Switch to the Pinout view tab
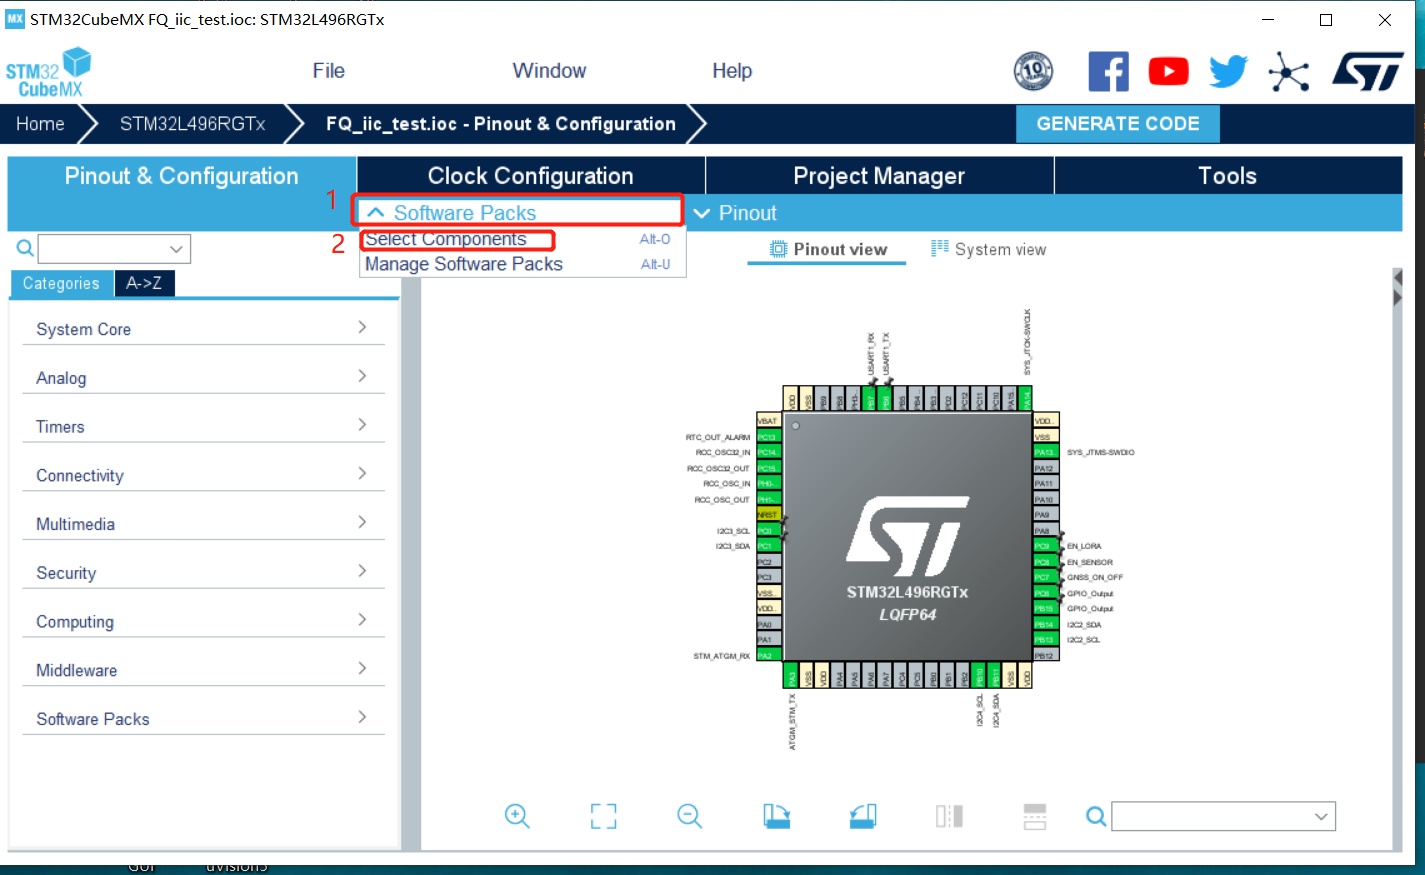The height and width of the screenshot is (875, 1425). pyautogui.click(x=828, y=250)
